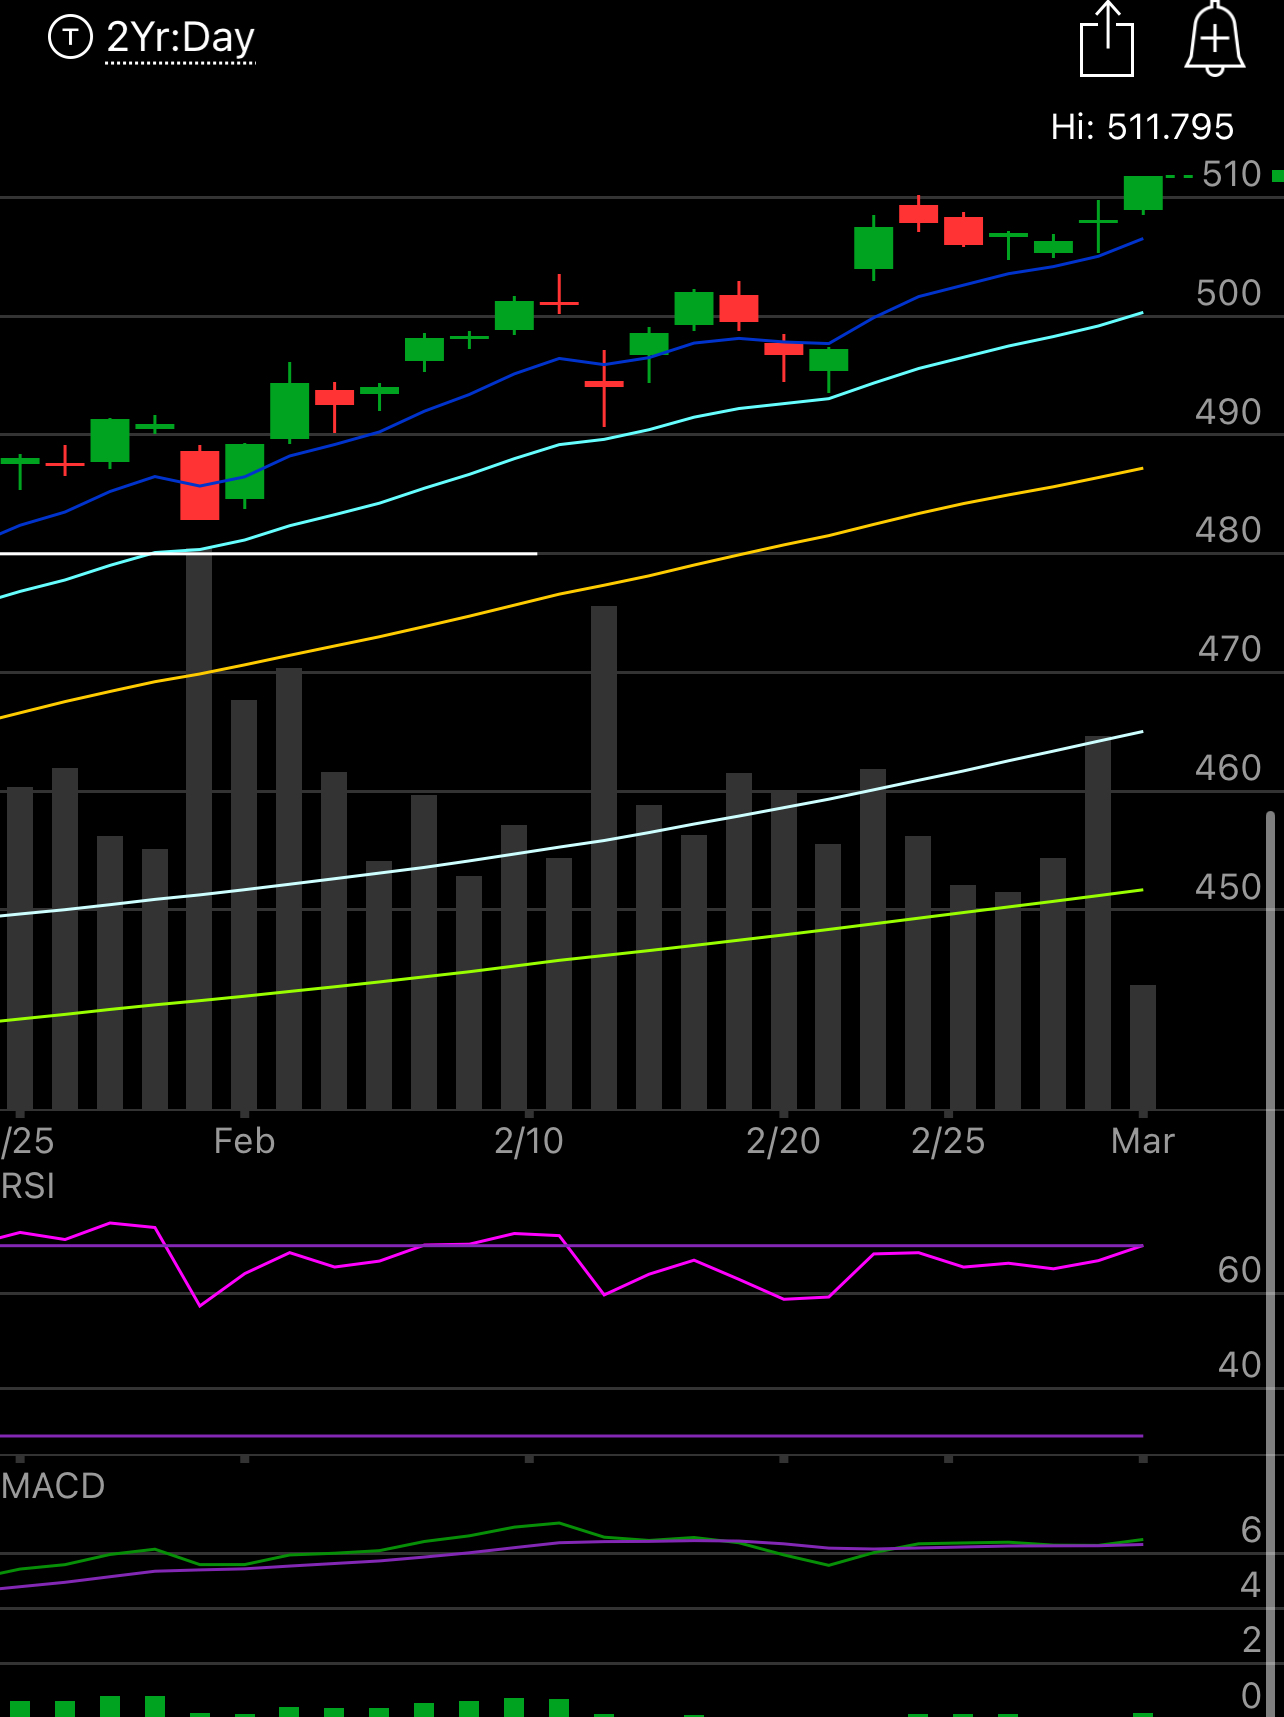Tap the 2/20 date axis label
The width and height of the screenshot is (1284, 1717).
(783, 1141)
